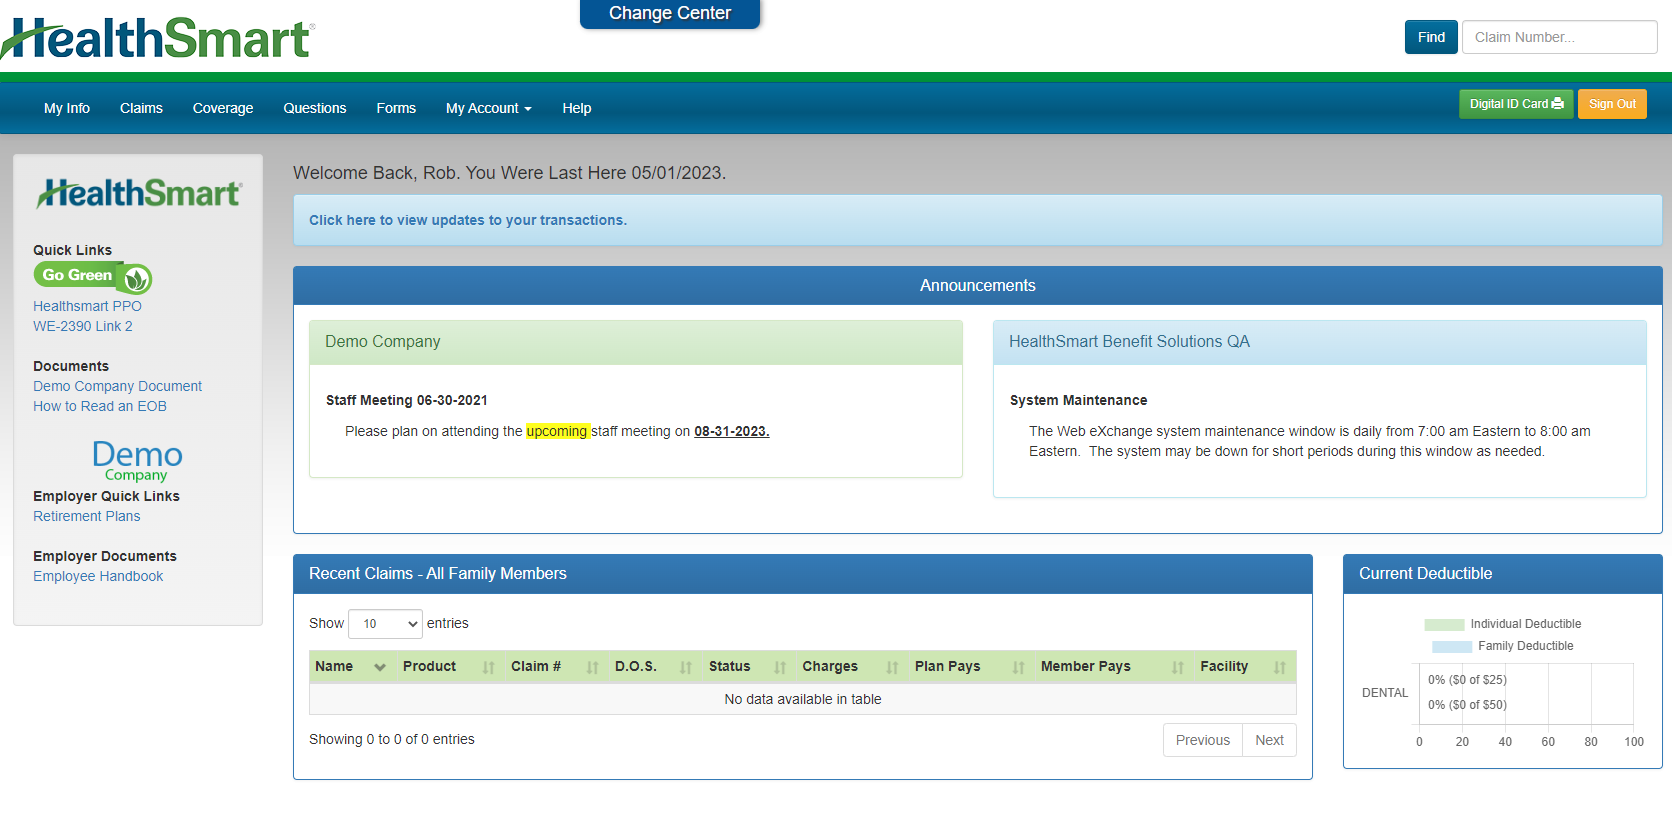This screenshot has height=827, width=1672.
Task: Open the Demo Company Document link
Action: tap(117, 386)
